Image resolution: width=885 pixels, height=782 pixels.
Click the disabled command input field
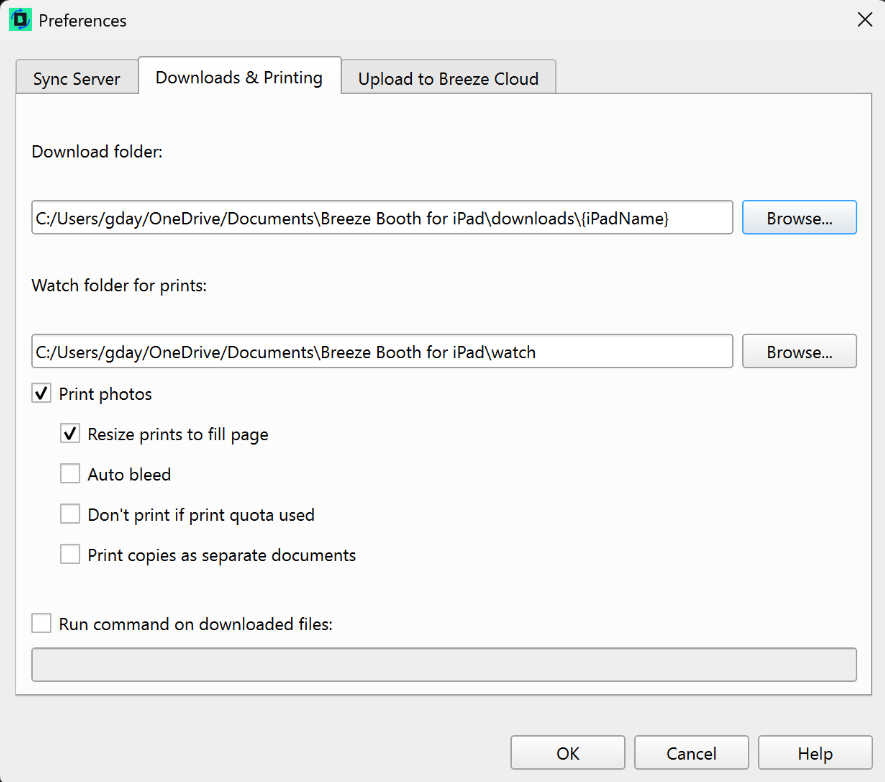pyautogui.click(x=444, y=665)
